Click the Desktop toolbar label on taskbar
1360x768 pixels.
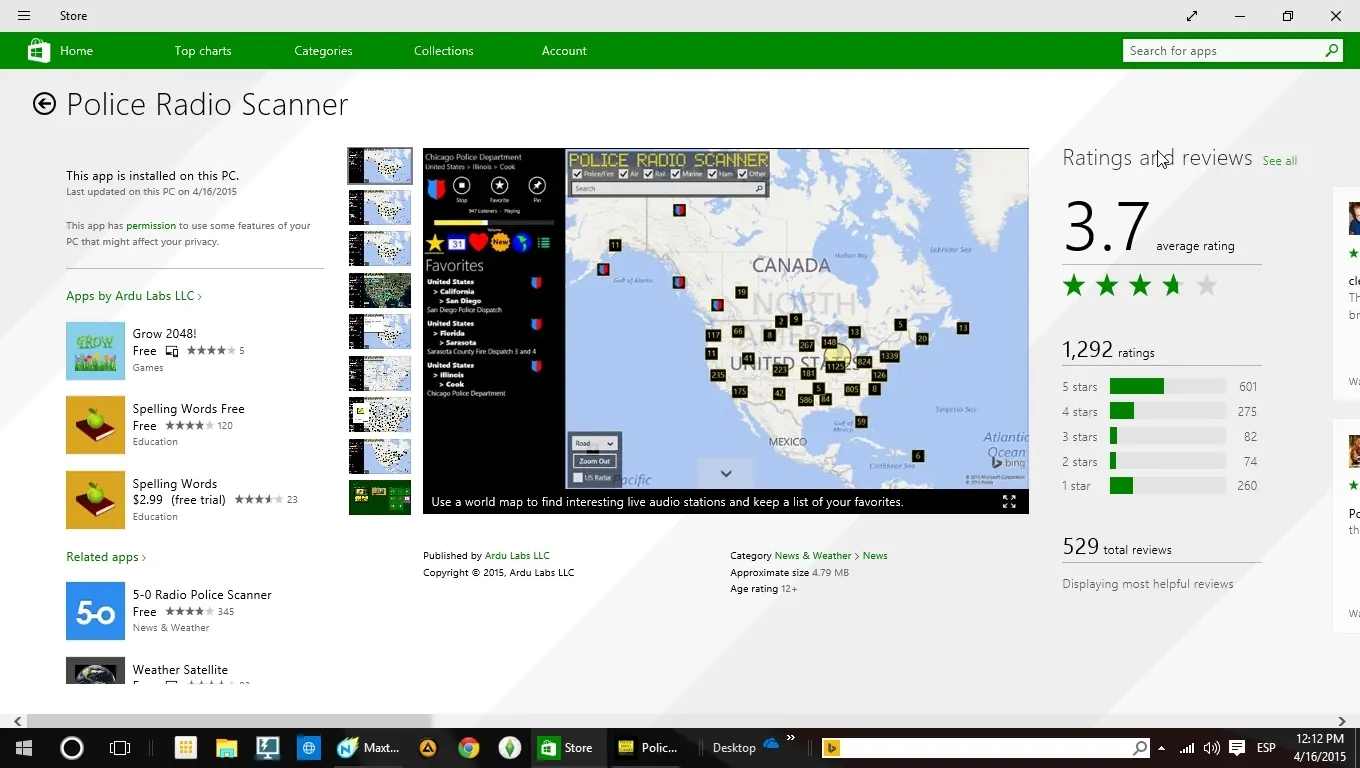(734, 748)
